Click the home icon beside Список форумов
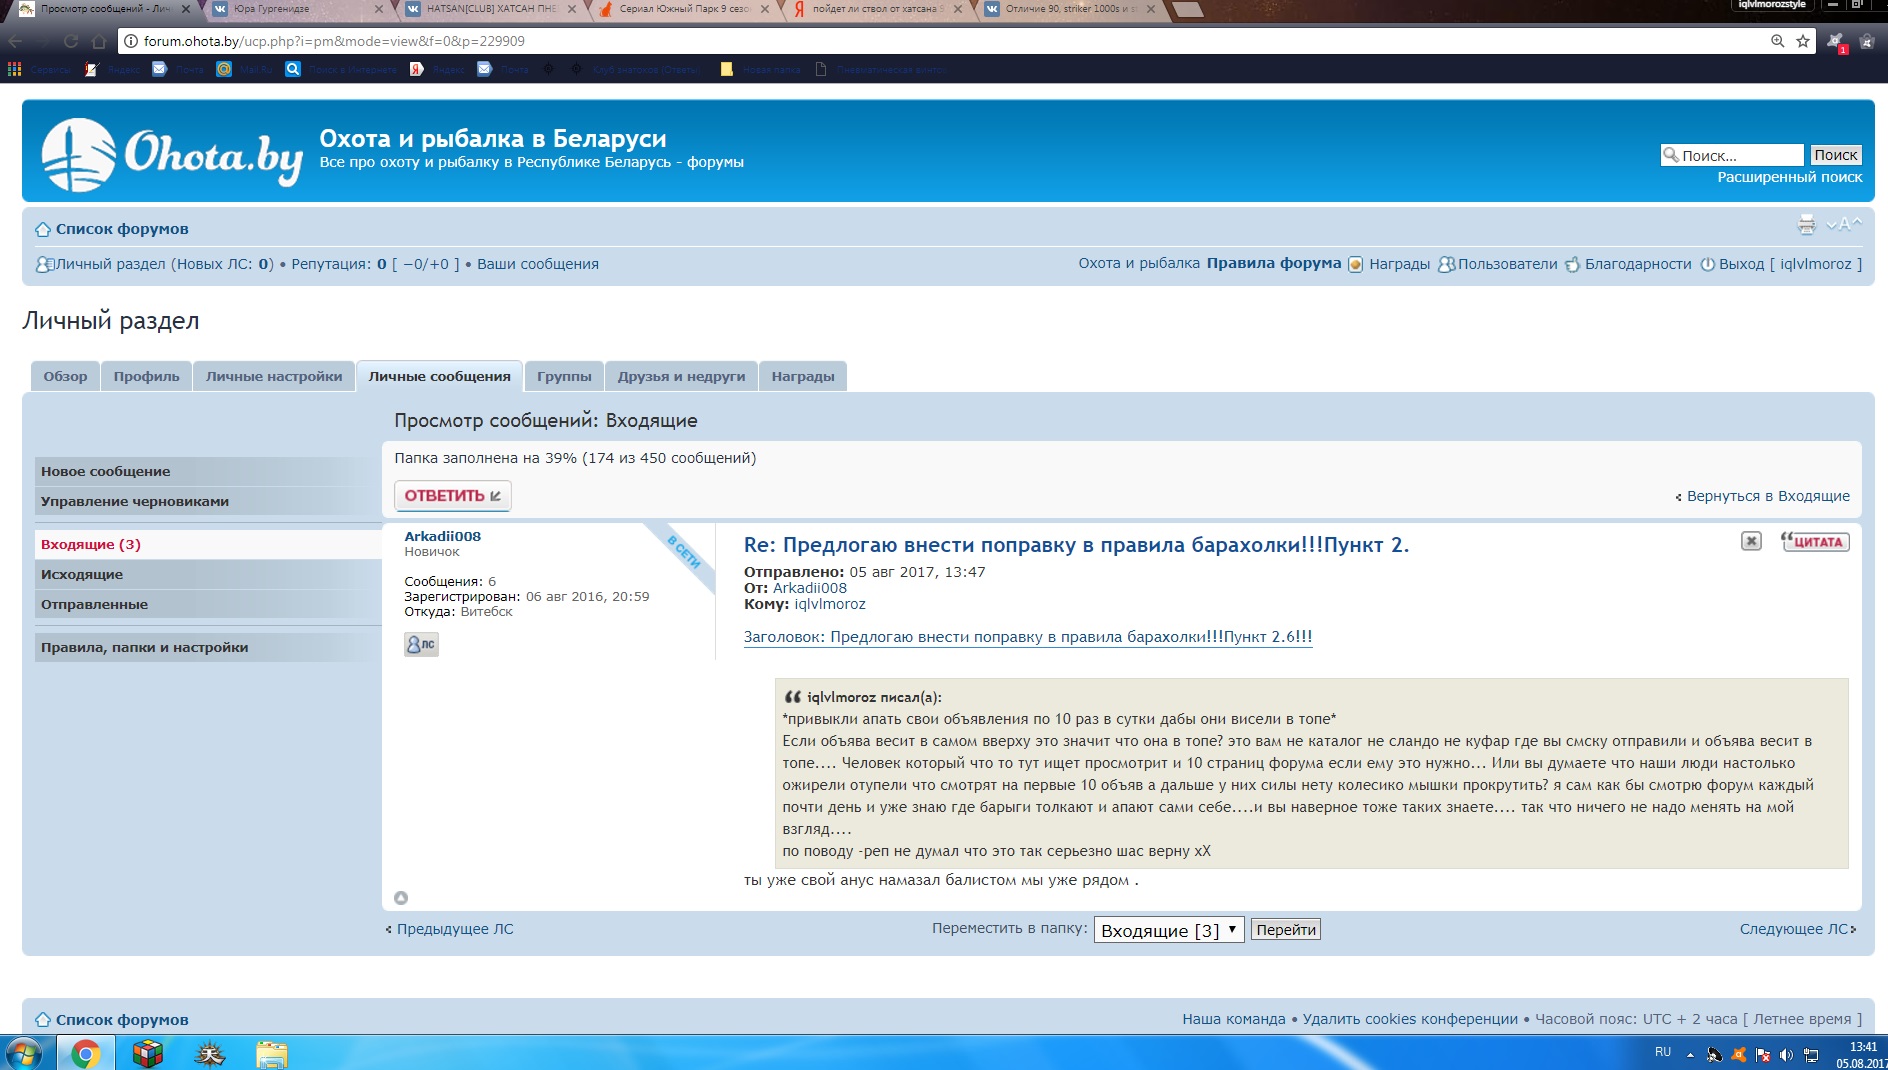This screenshot has height=1070, width=1888. pyautogui.click(x=43, y=229)
